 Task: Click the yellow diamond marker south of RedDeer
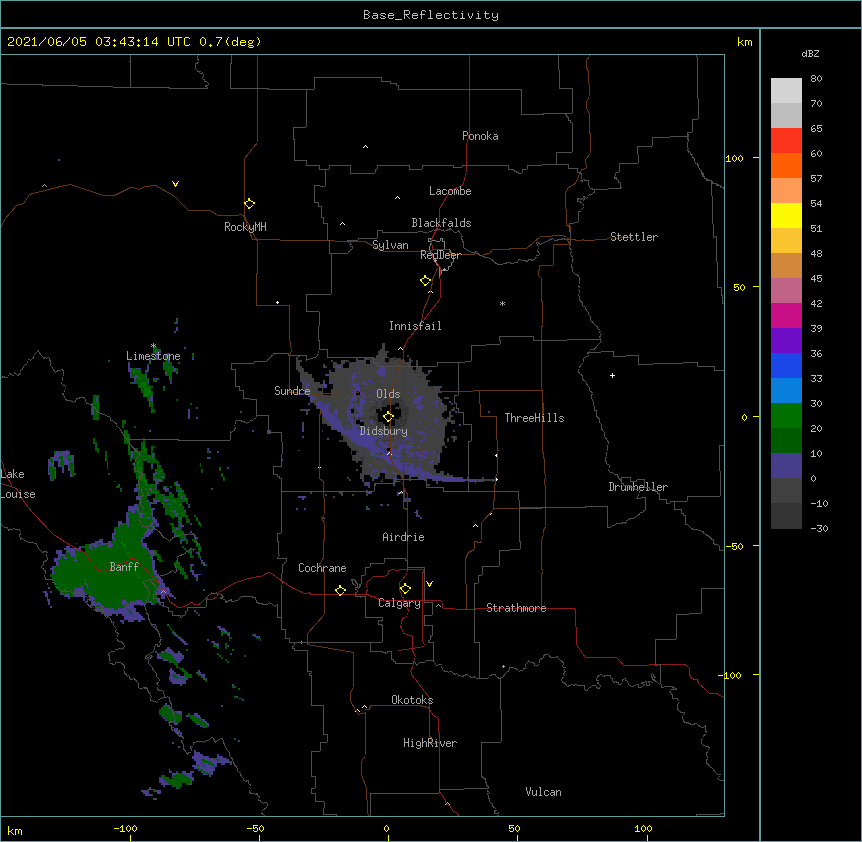click(425, 281)
